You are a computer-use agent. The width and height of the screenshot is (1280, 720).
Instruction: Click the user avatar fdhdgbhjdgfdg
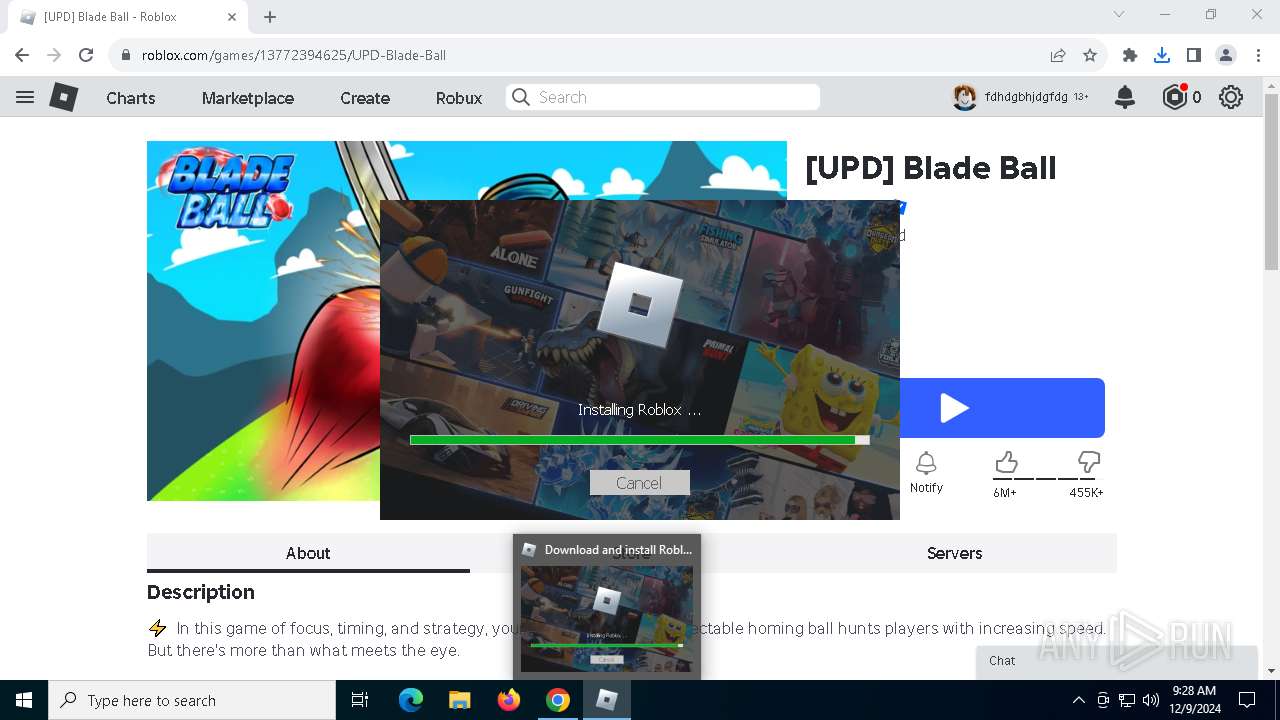(964, 97)
